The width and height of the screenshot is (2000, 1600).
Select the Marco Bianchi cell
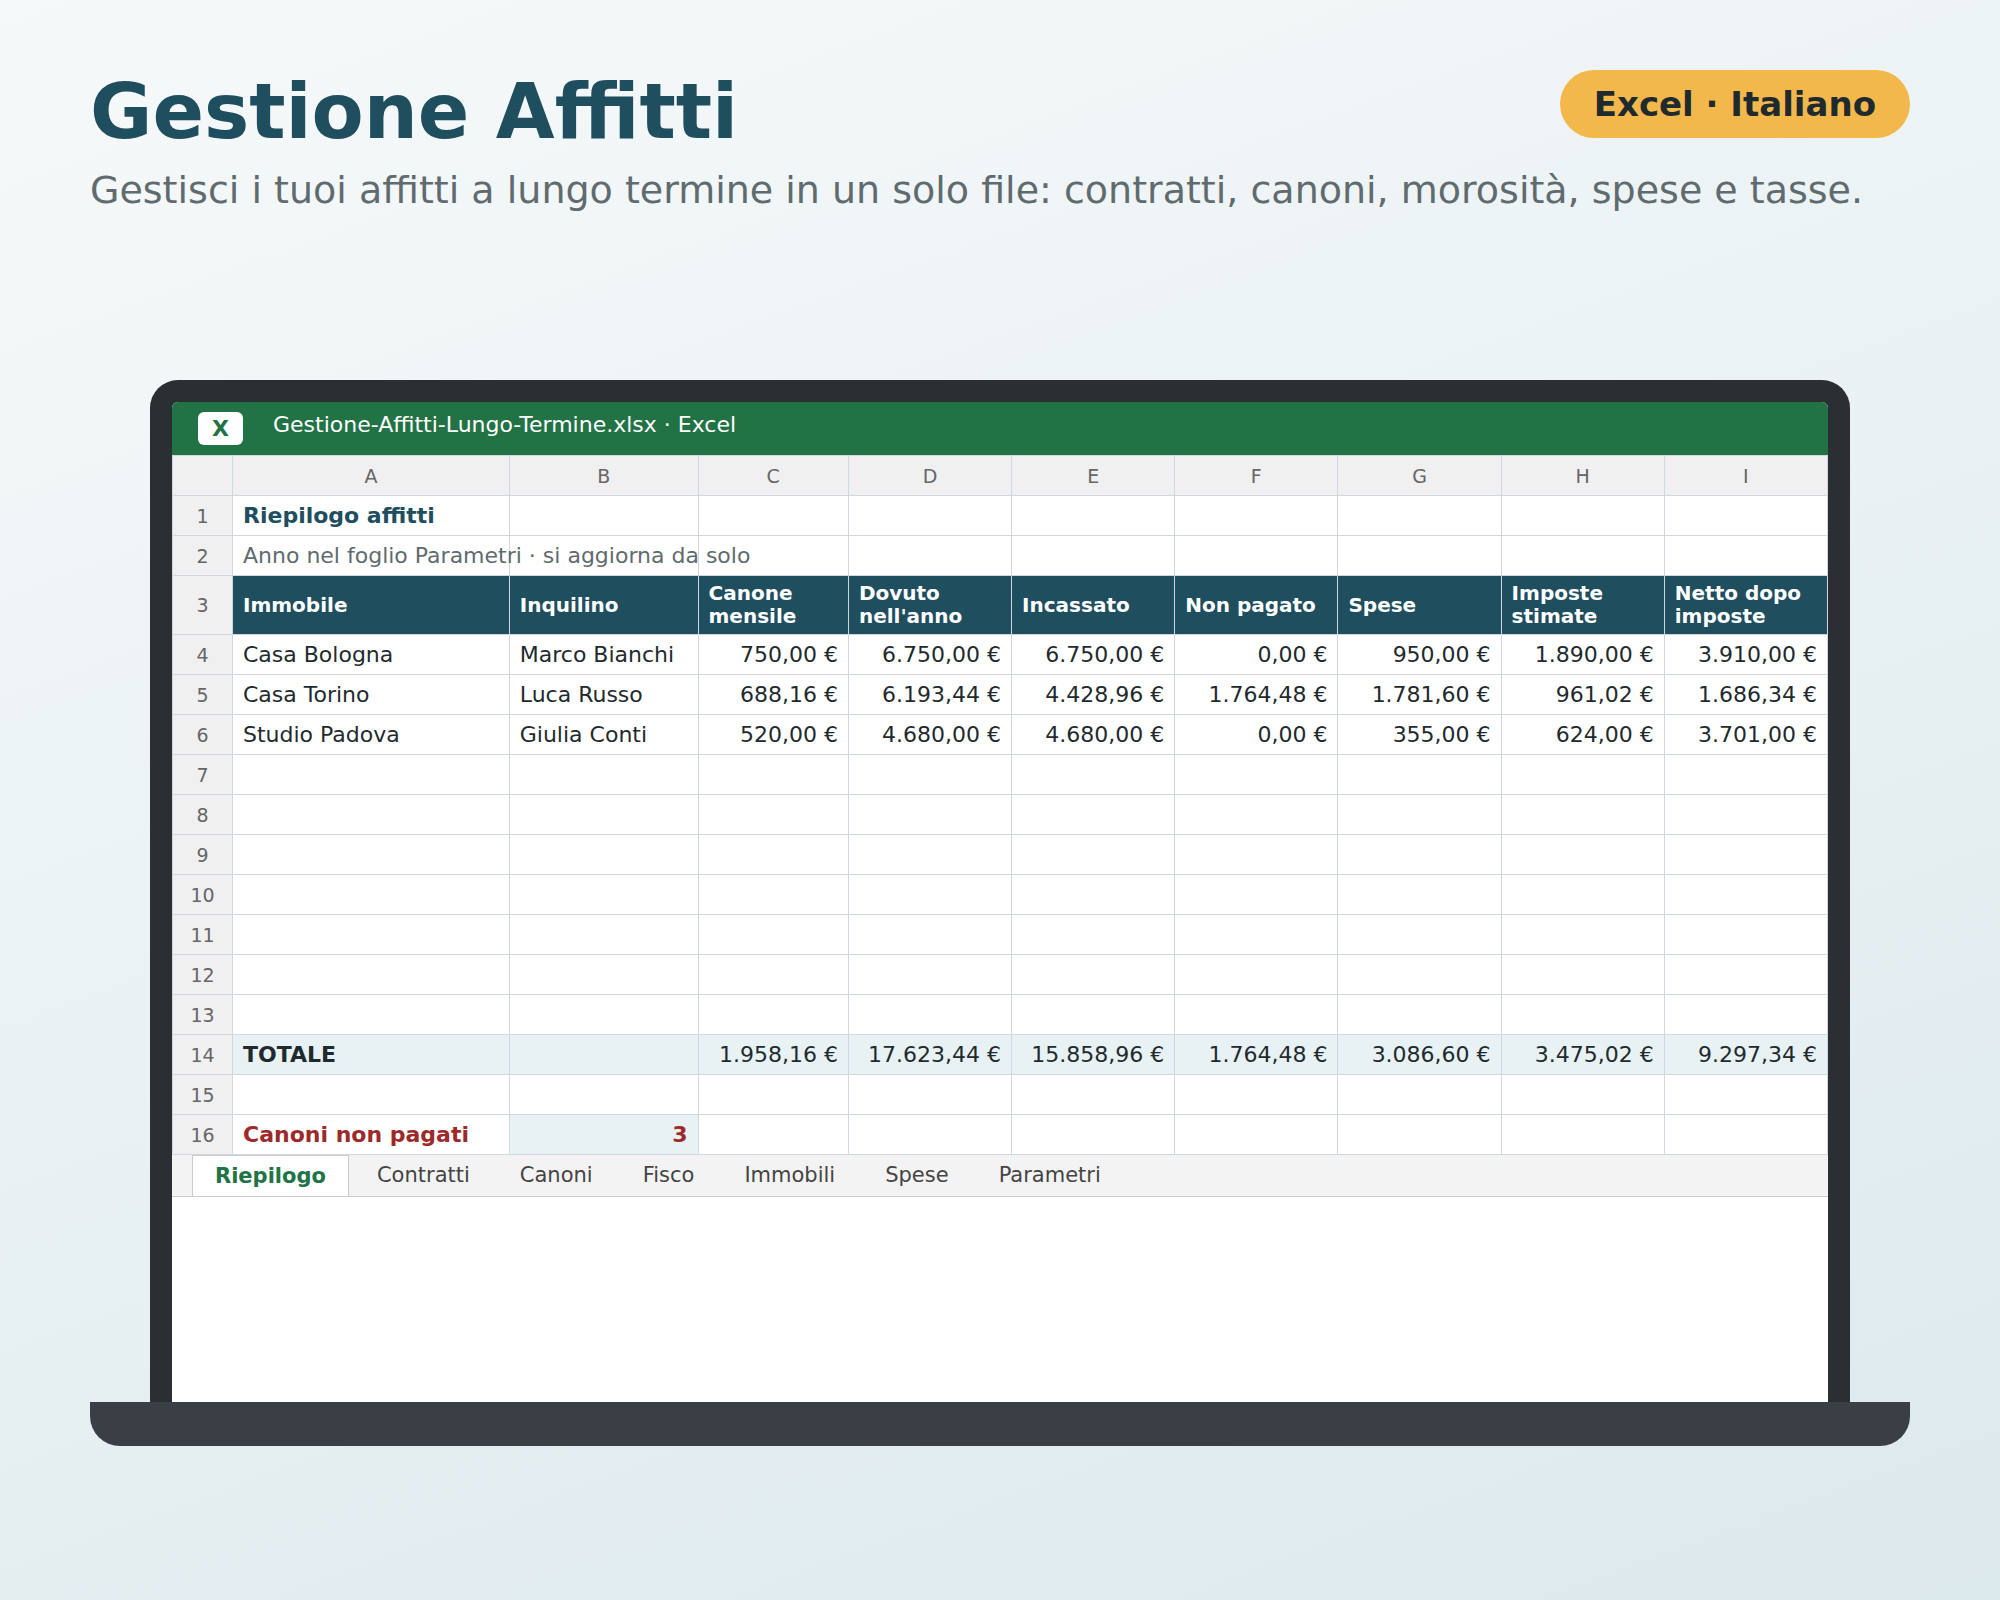[x=604, y=655]
